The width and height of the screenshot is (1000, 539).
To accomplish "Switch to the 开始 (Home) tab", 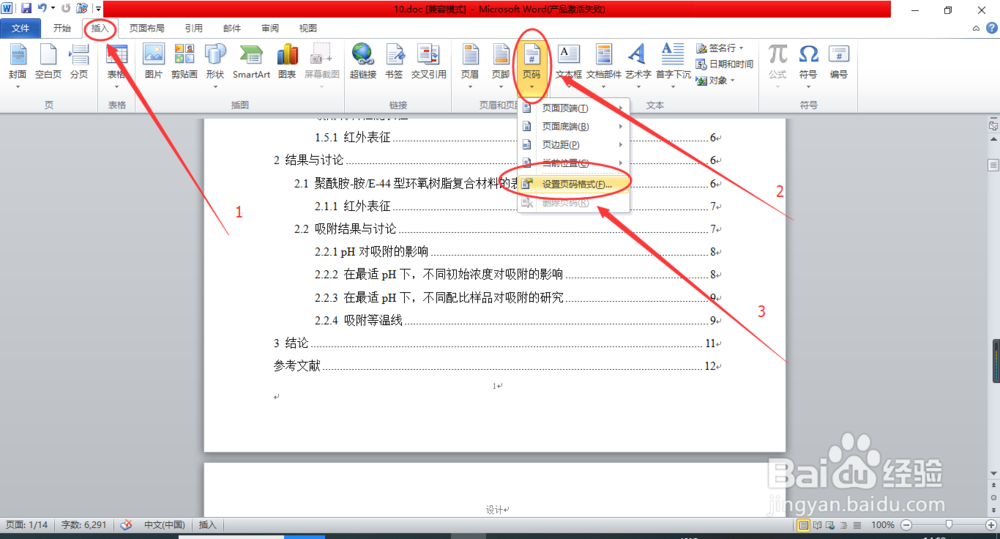I will point(62,28).
